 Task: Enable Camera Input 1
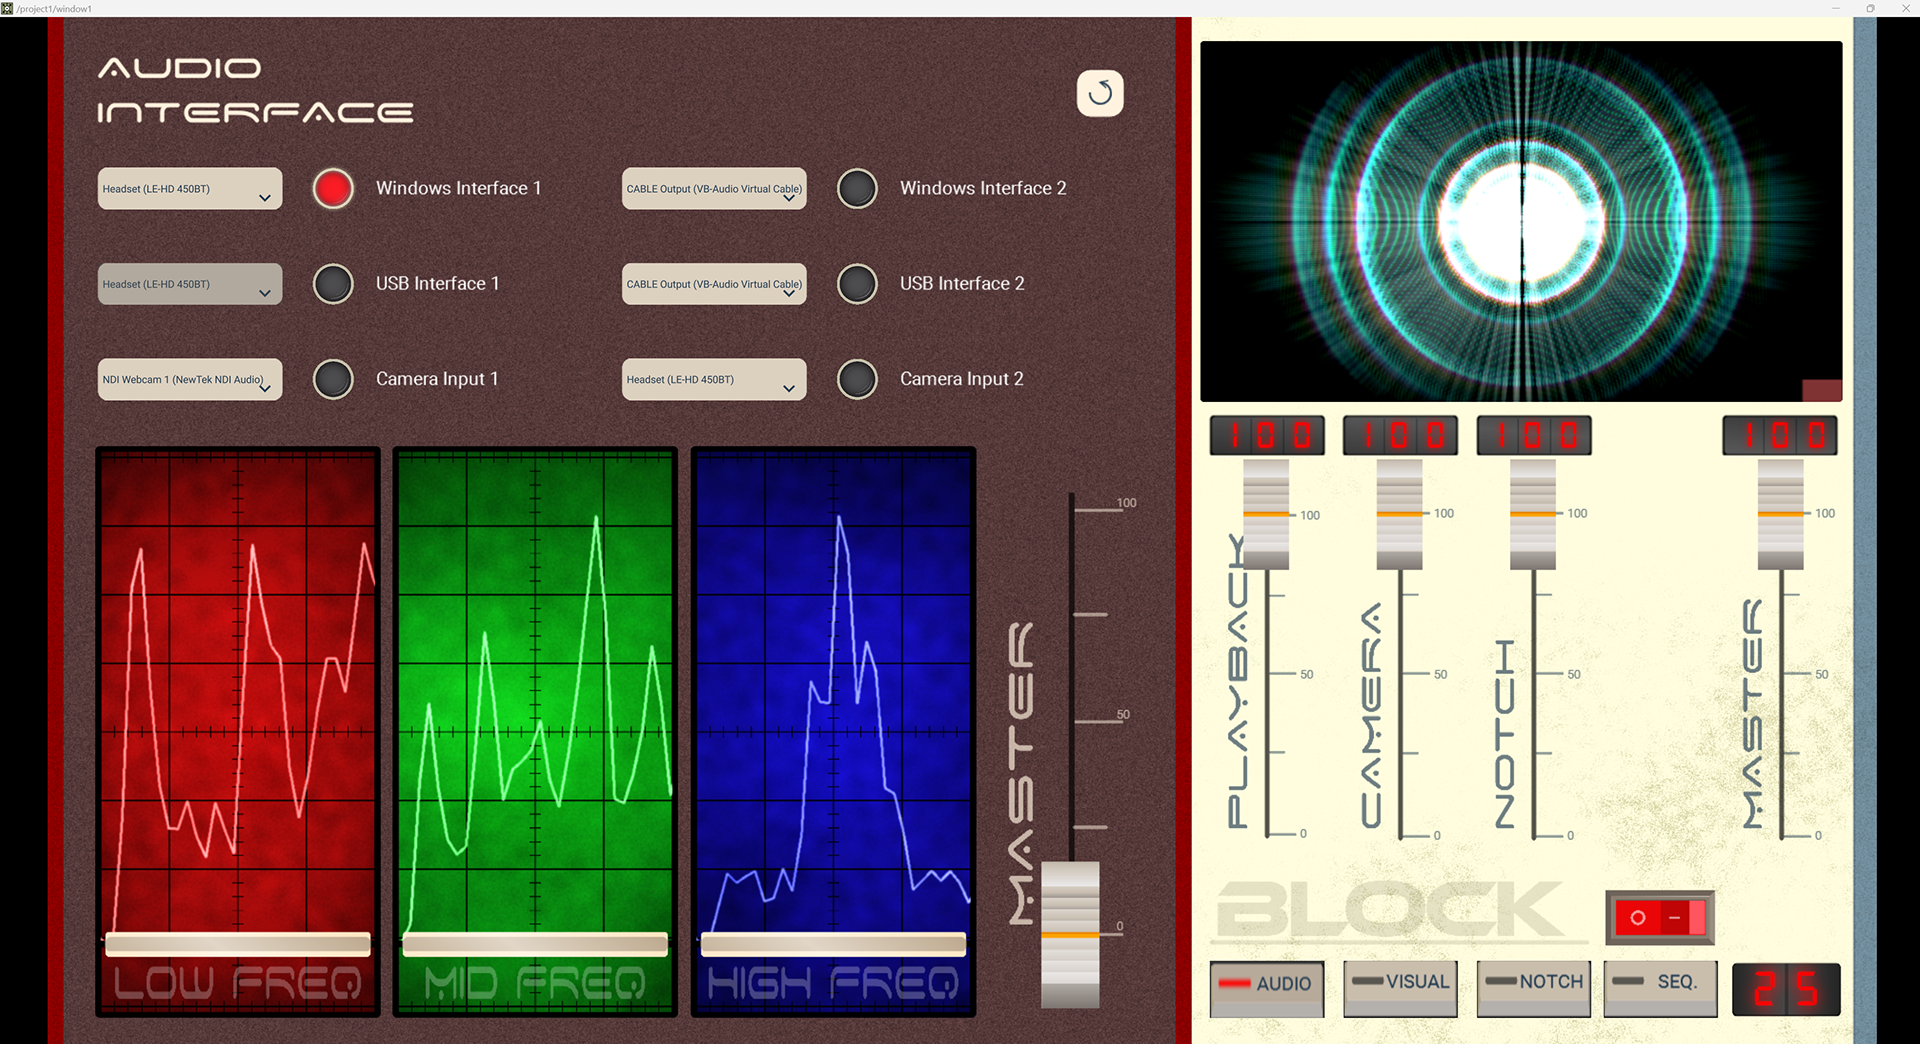[333, 379]
